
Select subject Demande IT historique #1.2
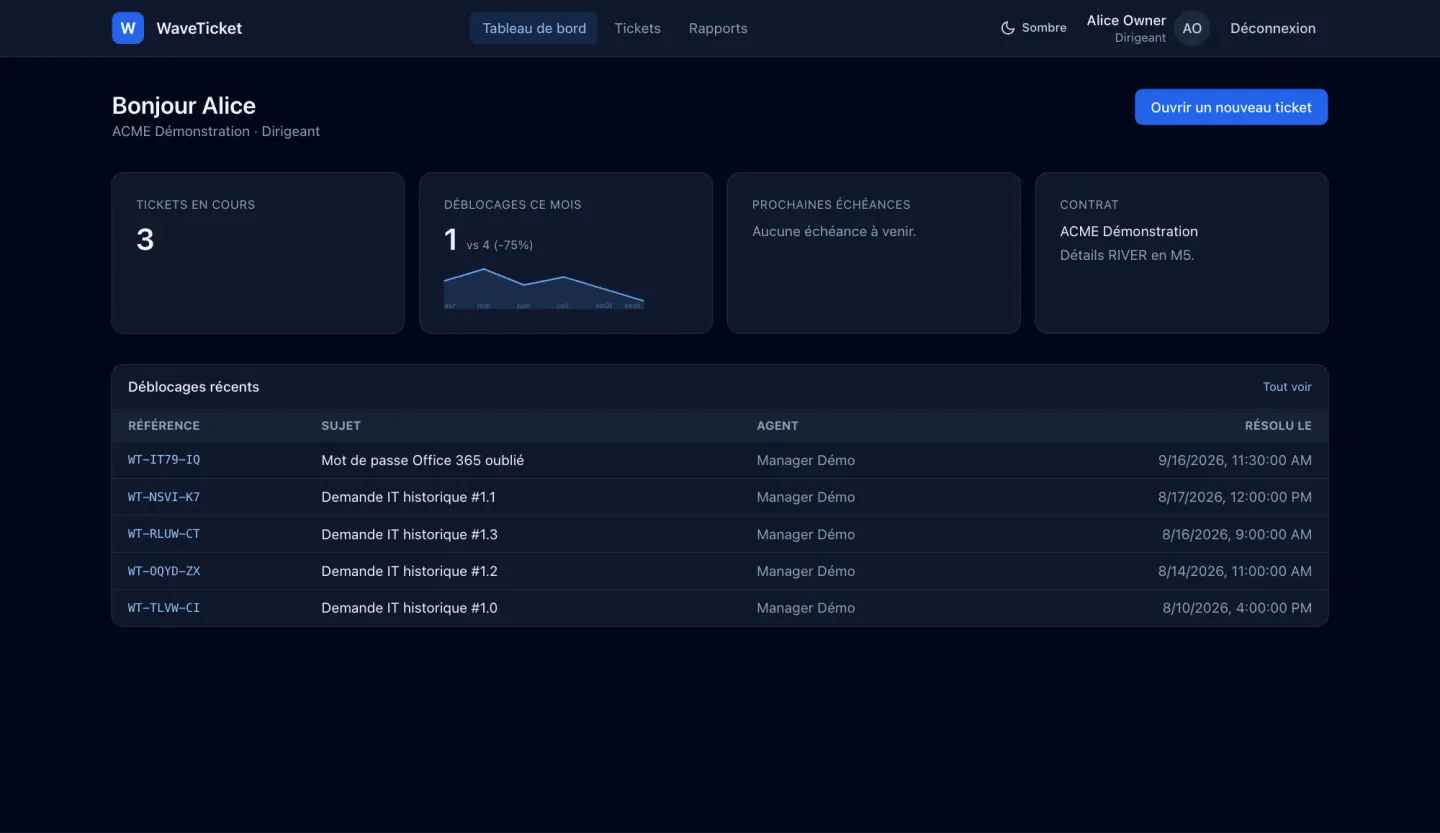tap(409, 571)
